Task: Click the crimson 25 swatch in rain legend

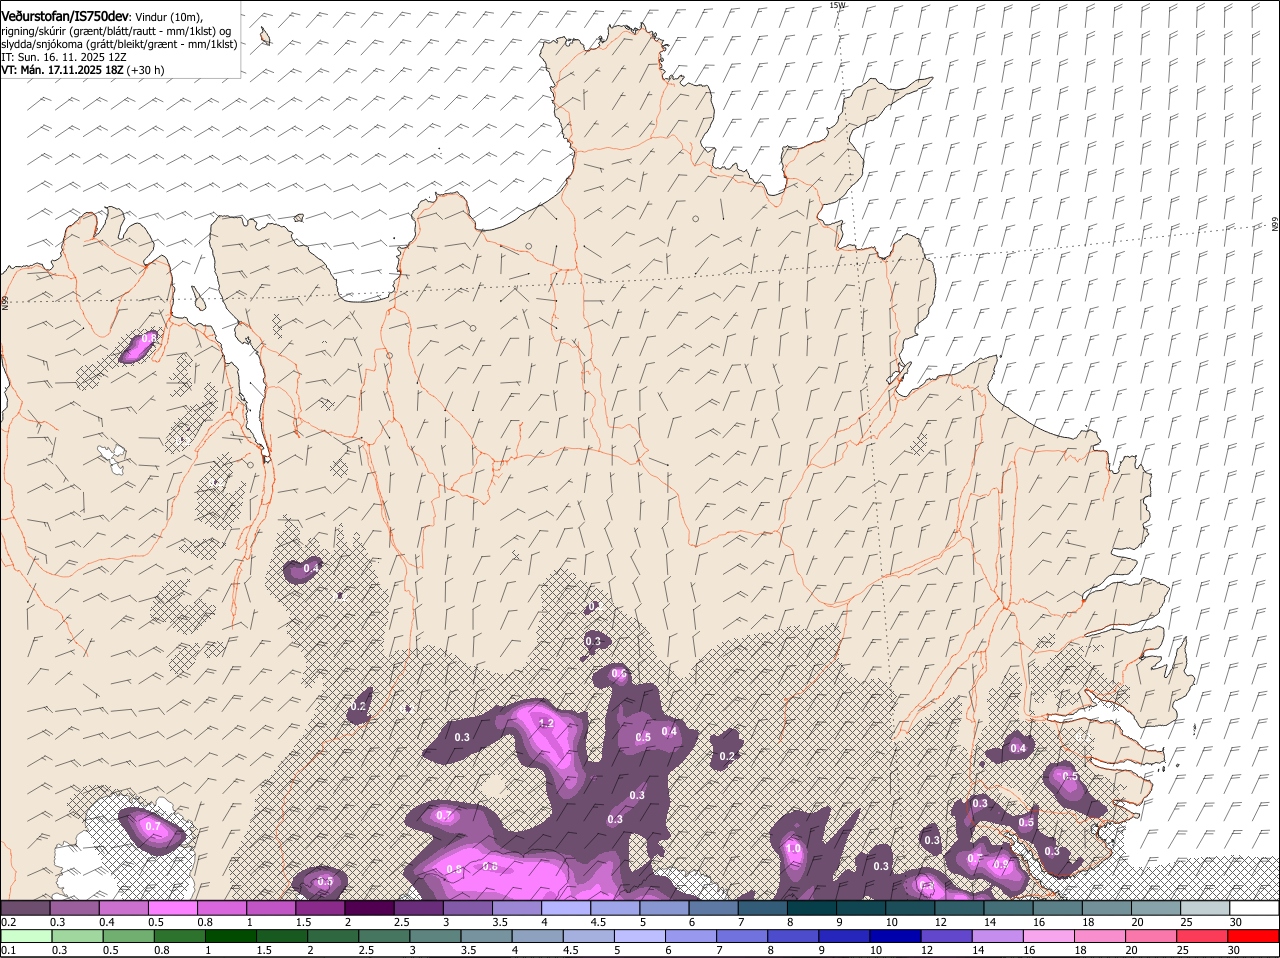Action: [x=1203, y=936]
